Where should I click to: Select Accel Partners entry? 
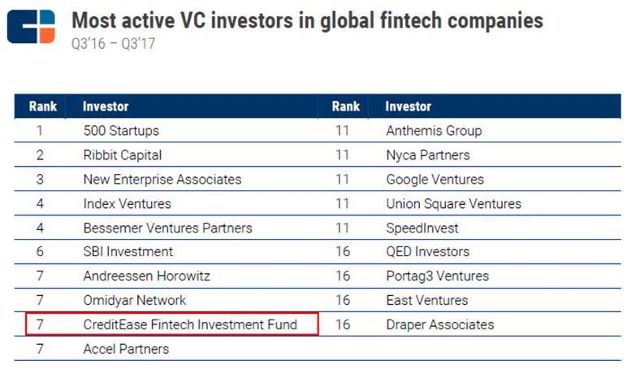tap(126, 349)
